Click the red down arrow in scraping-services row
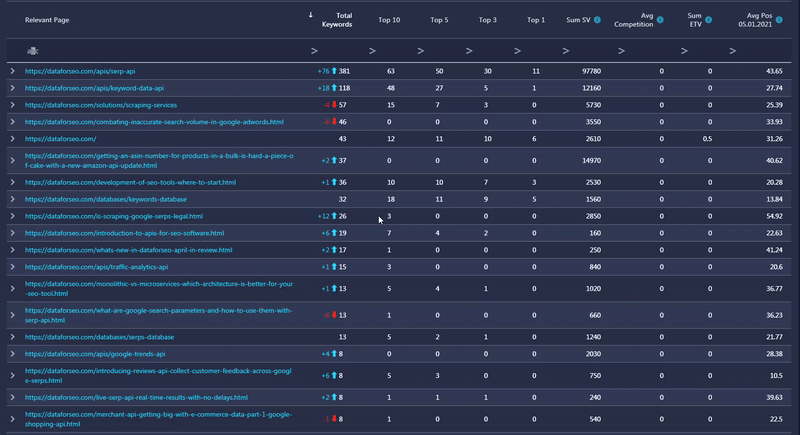The width and height of the screenshot is (800, 435). [x=334, y=105]
